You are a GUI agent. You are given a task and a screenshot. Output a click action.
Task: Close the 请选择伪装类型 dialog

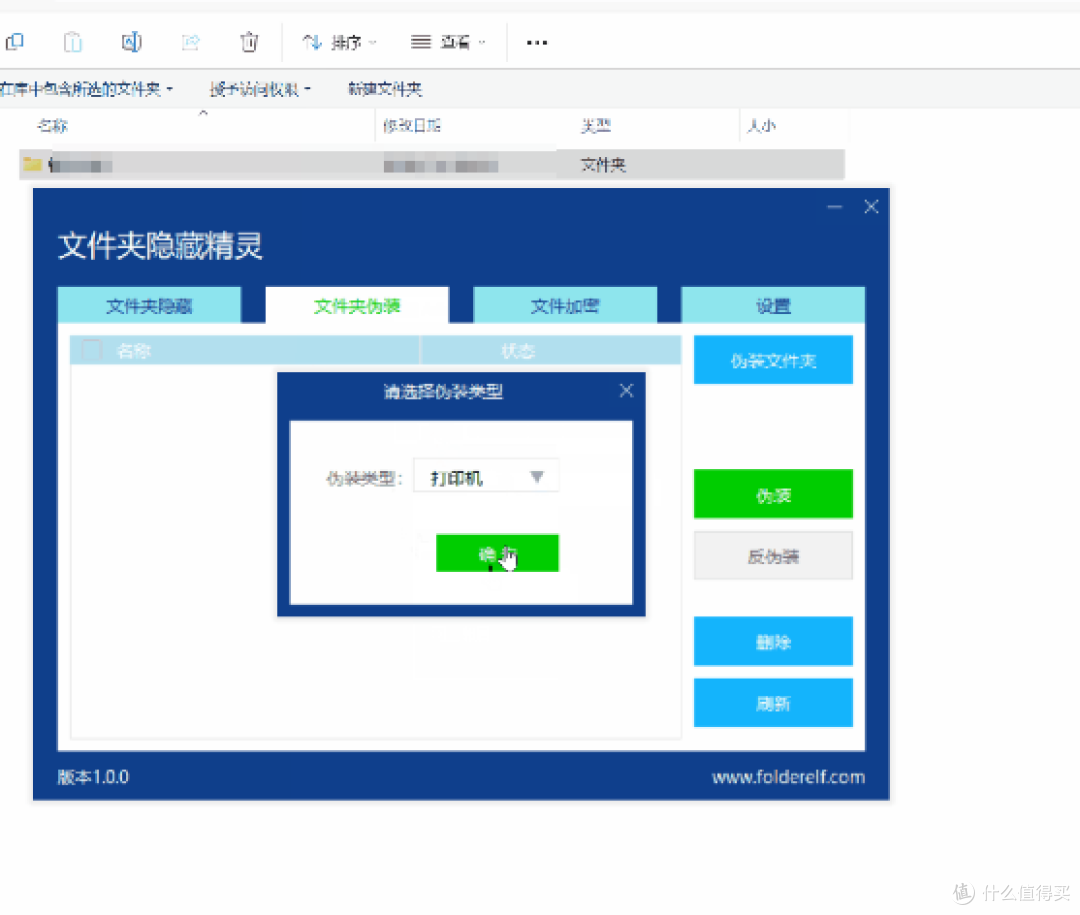tap(627, 391)
